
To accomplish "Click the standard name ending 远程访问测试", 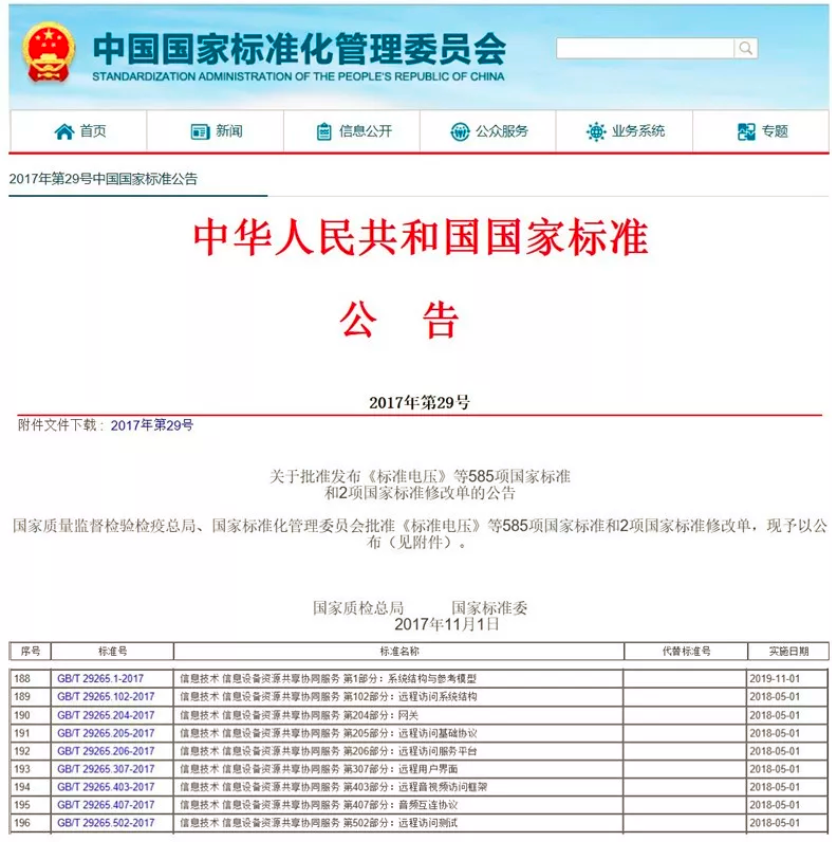I will [319, 823].
